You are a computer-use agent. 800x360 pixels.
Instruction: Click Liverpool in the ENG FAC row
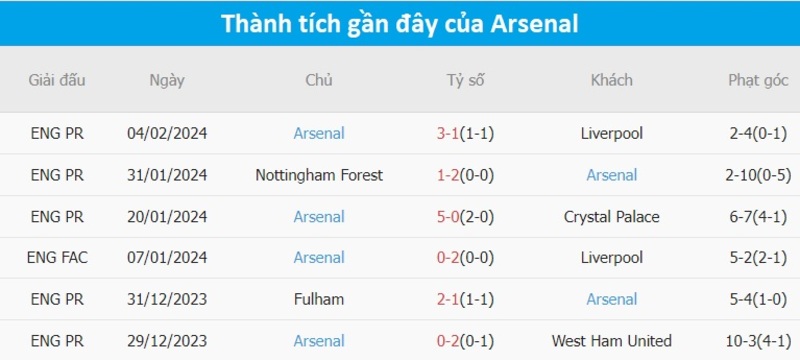click(611, 258)
